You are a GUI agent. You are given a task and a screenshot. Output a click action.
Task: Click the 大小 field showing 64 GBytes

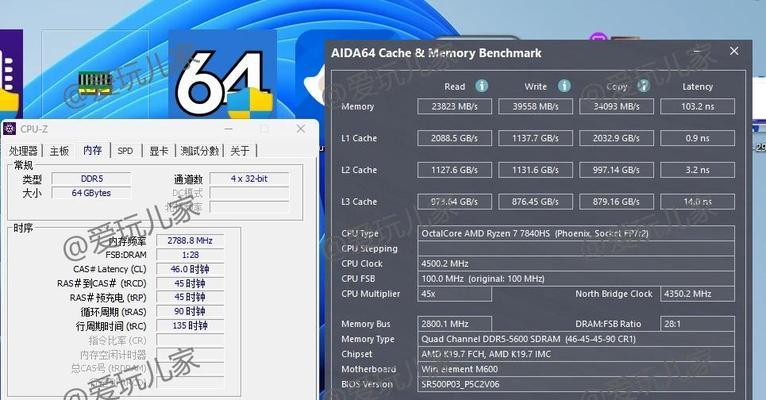91,193
